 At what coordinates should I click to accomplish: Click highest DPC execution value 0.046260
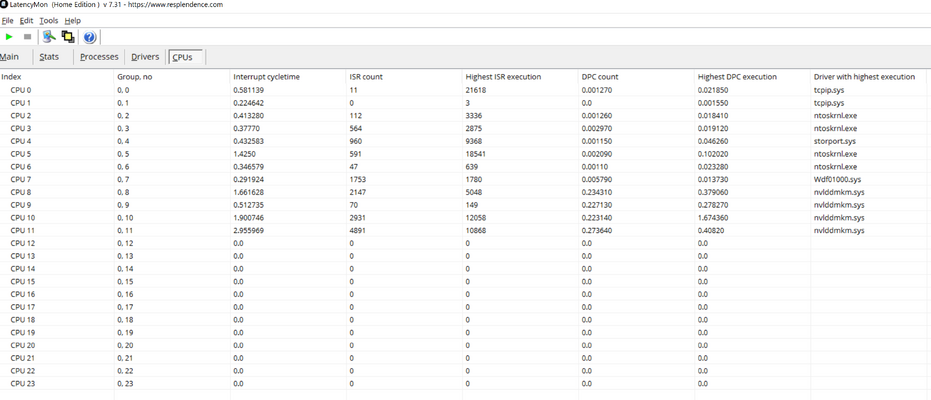click(x=713, y=141)
